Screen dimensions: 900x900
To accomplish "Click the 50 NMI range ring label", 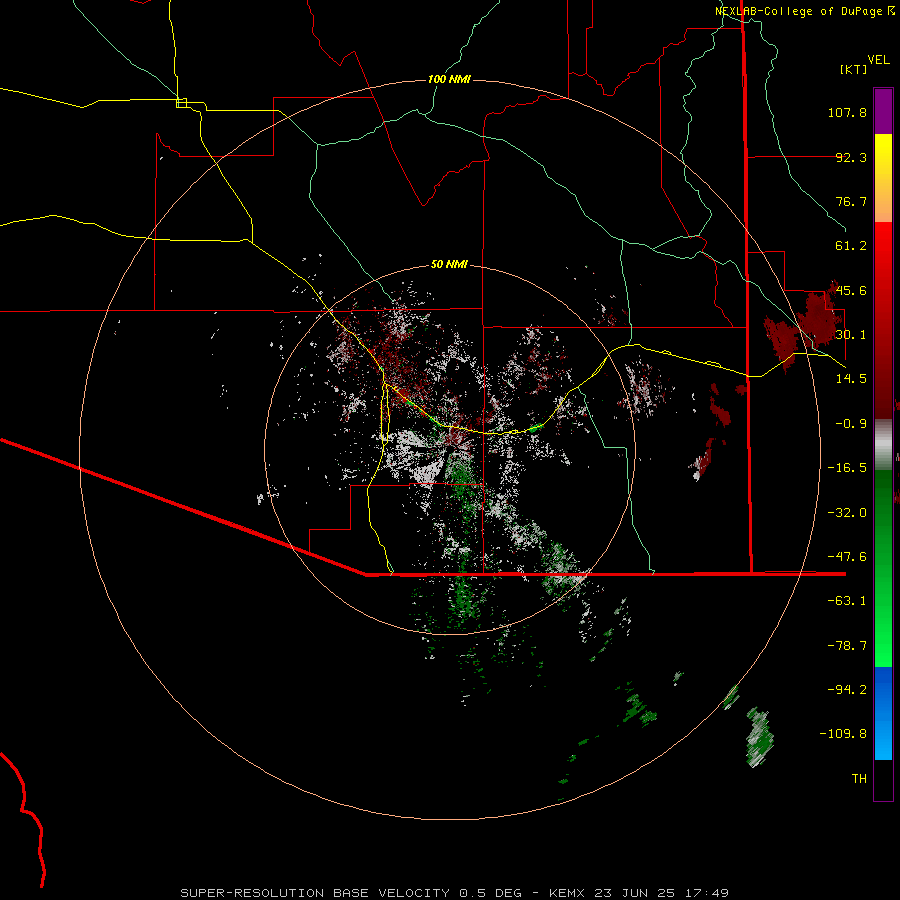I will click(449, 264).
